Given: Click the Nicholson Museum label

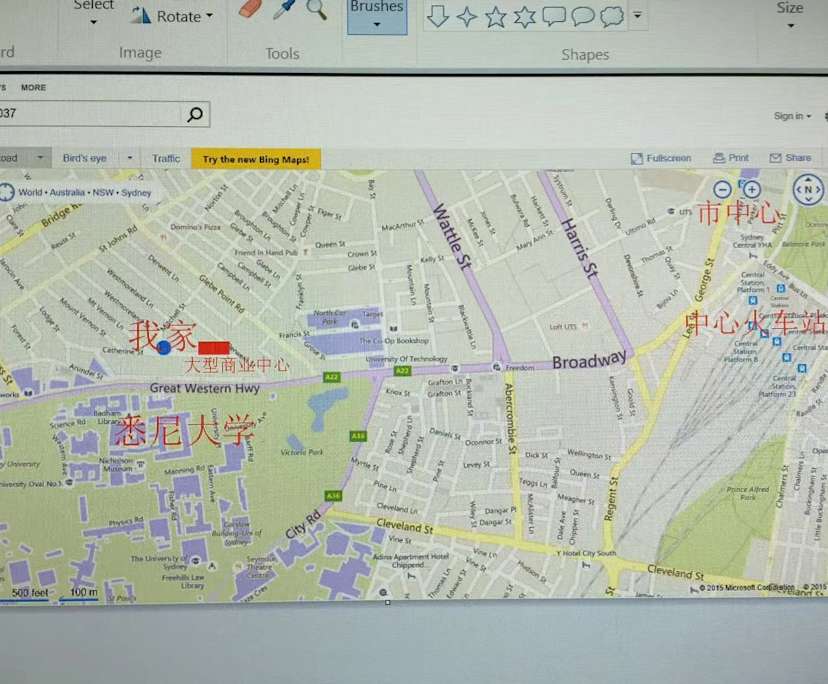Looking at the screenshot, I should tap(117, 464).
